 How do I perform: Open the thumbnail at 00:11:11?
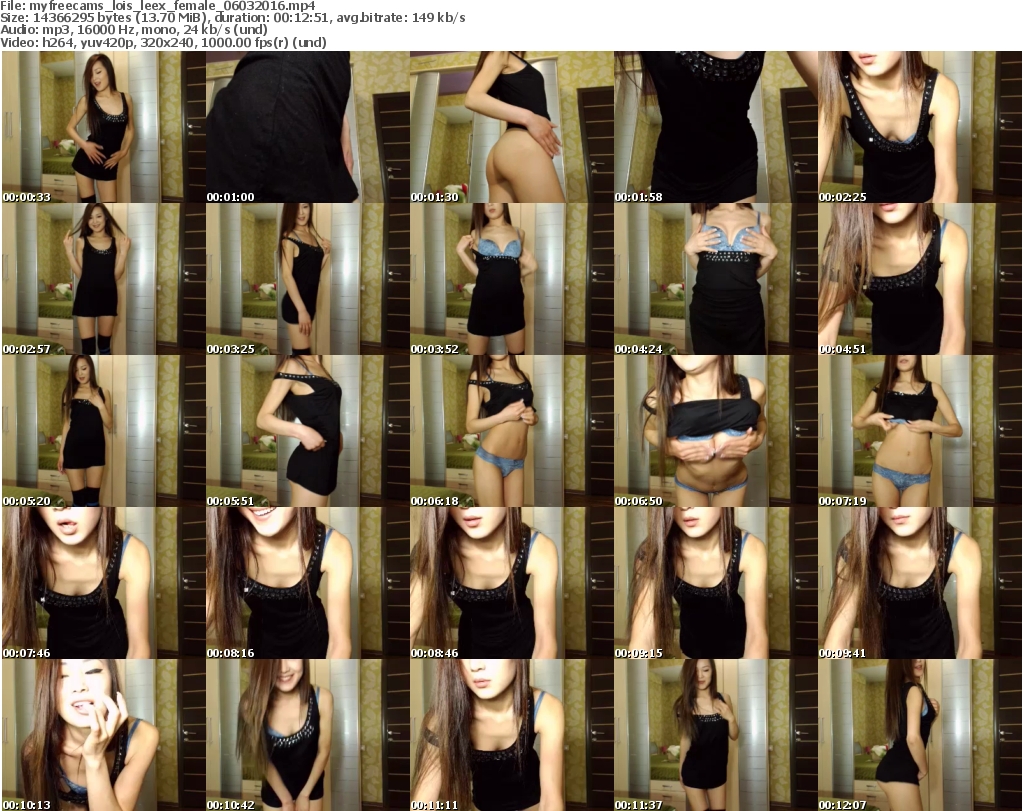pos(512,735)
